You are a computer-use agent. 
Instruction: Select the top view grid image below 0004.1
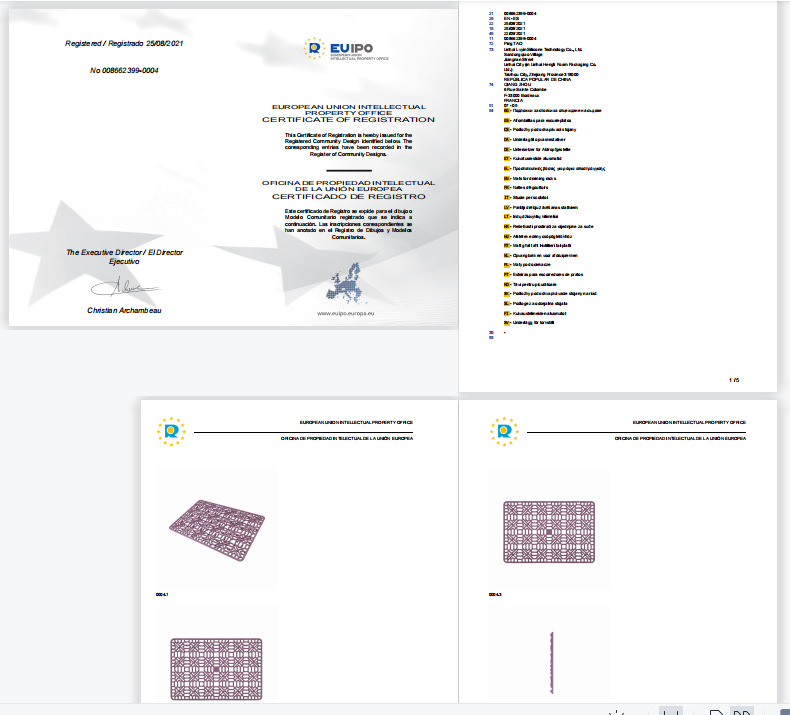pos(216,669)
